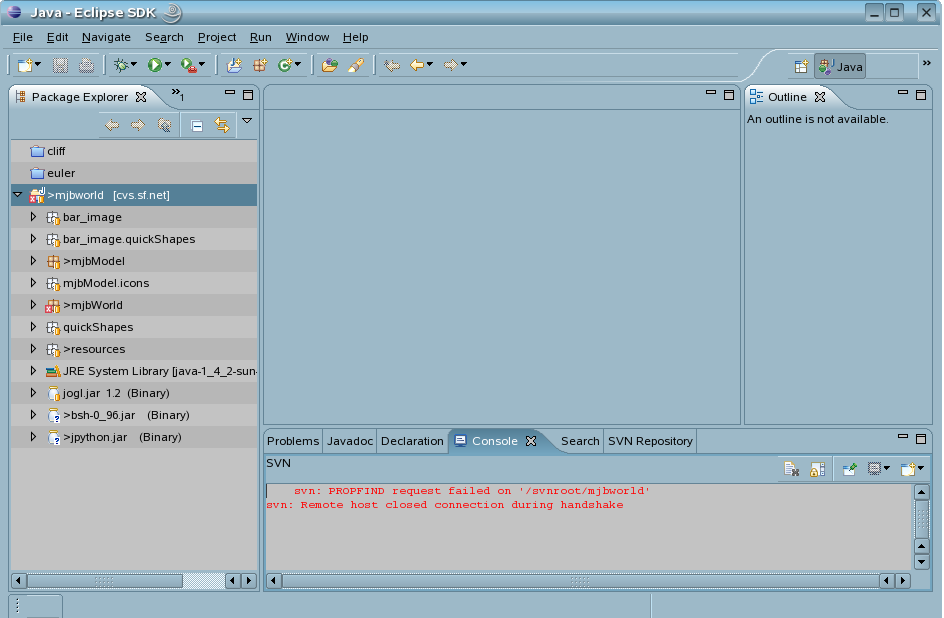The height and width of the screenshot is (618, 944).
Task: Click the Open Type toolbar icon
Action: coord(329,65)
